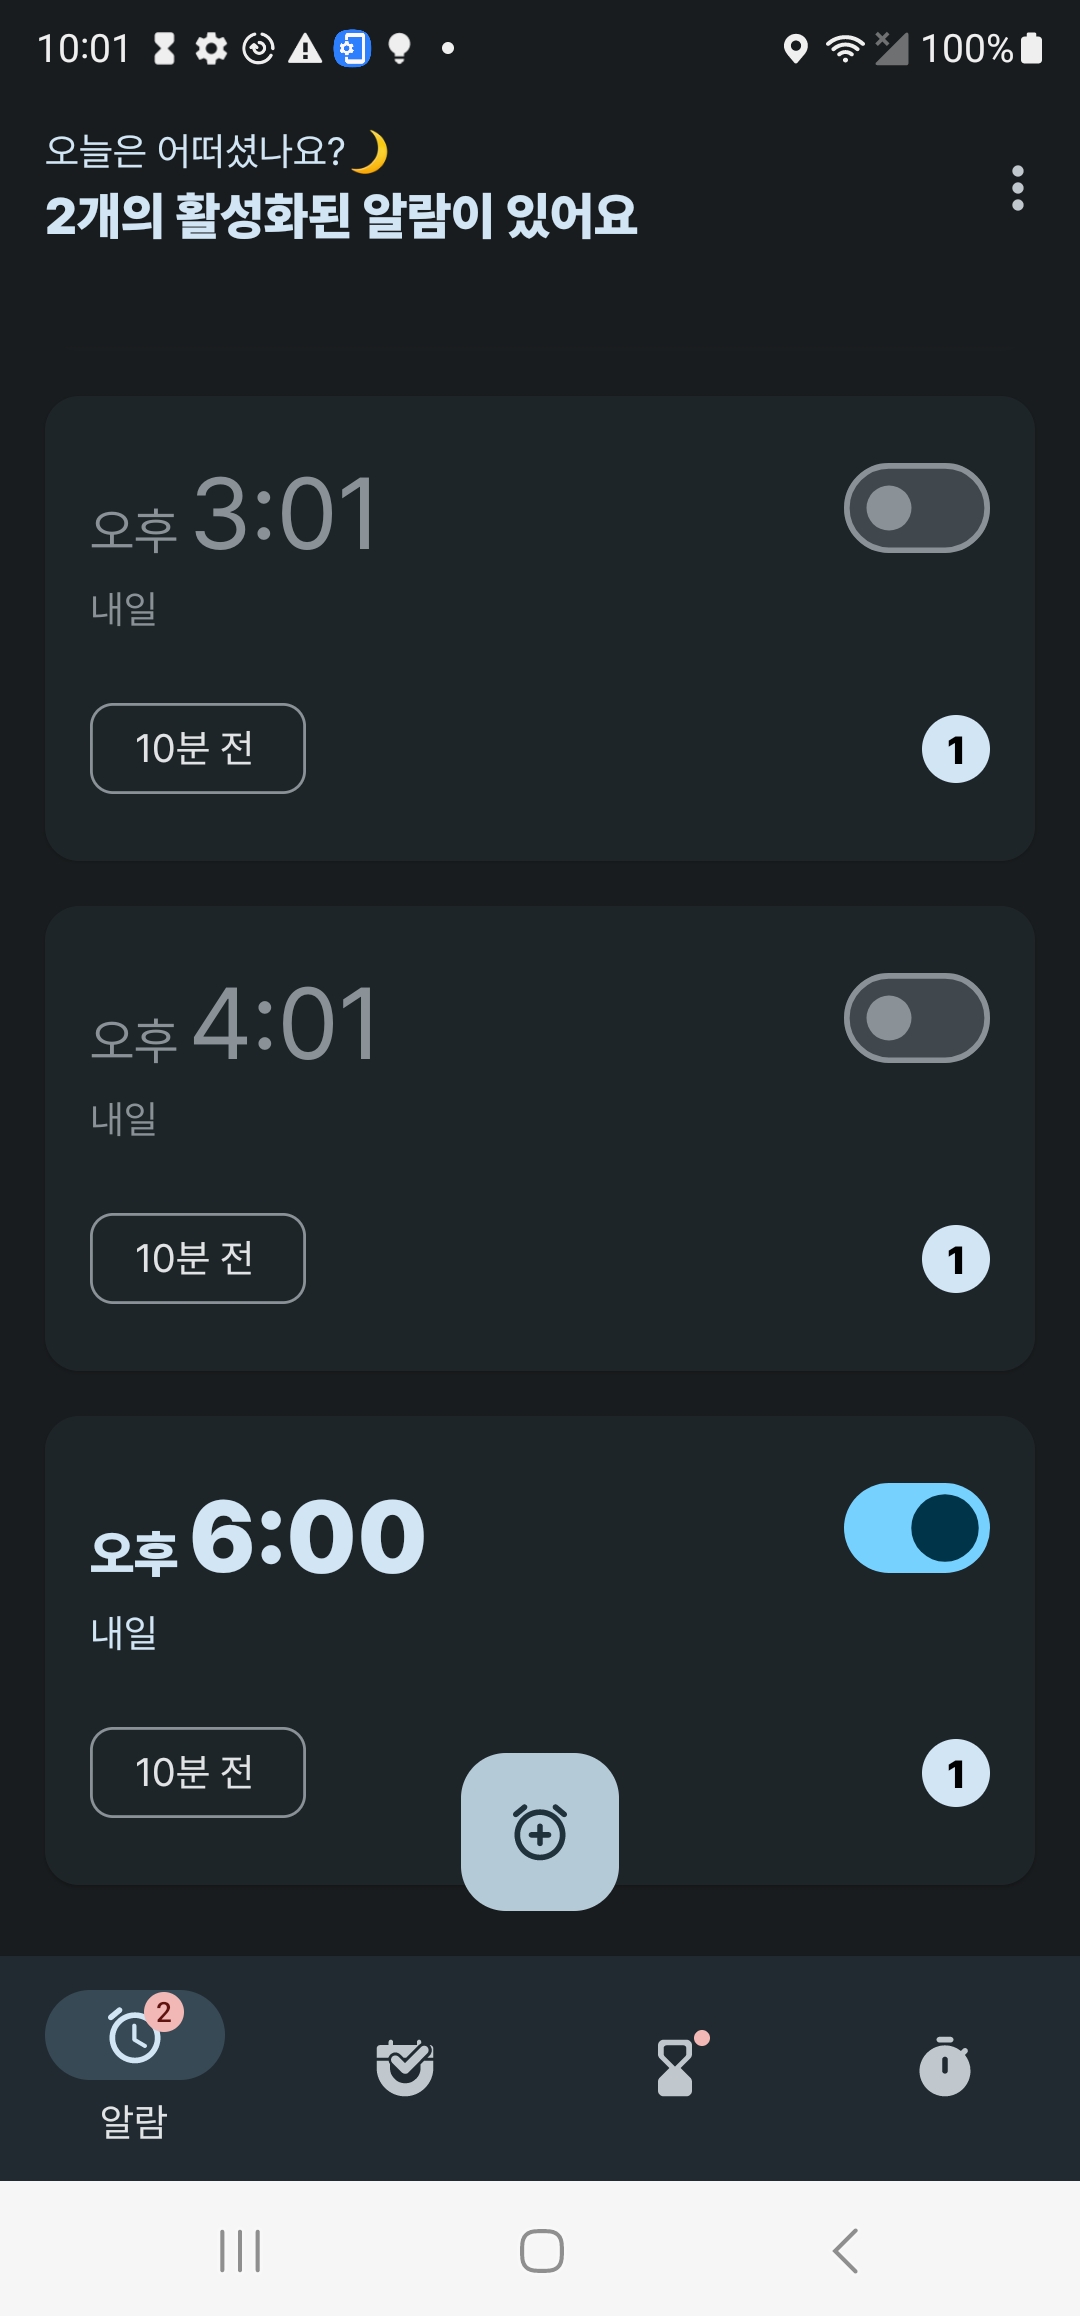Tap the number 1 badge on the 4:01 alarm

pos(956,1259)
